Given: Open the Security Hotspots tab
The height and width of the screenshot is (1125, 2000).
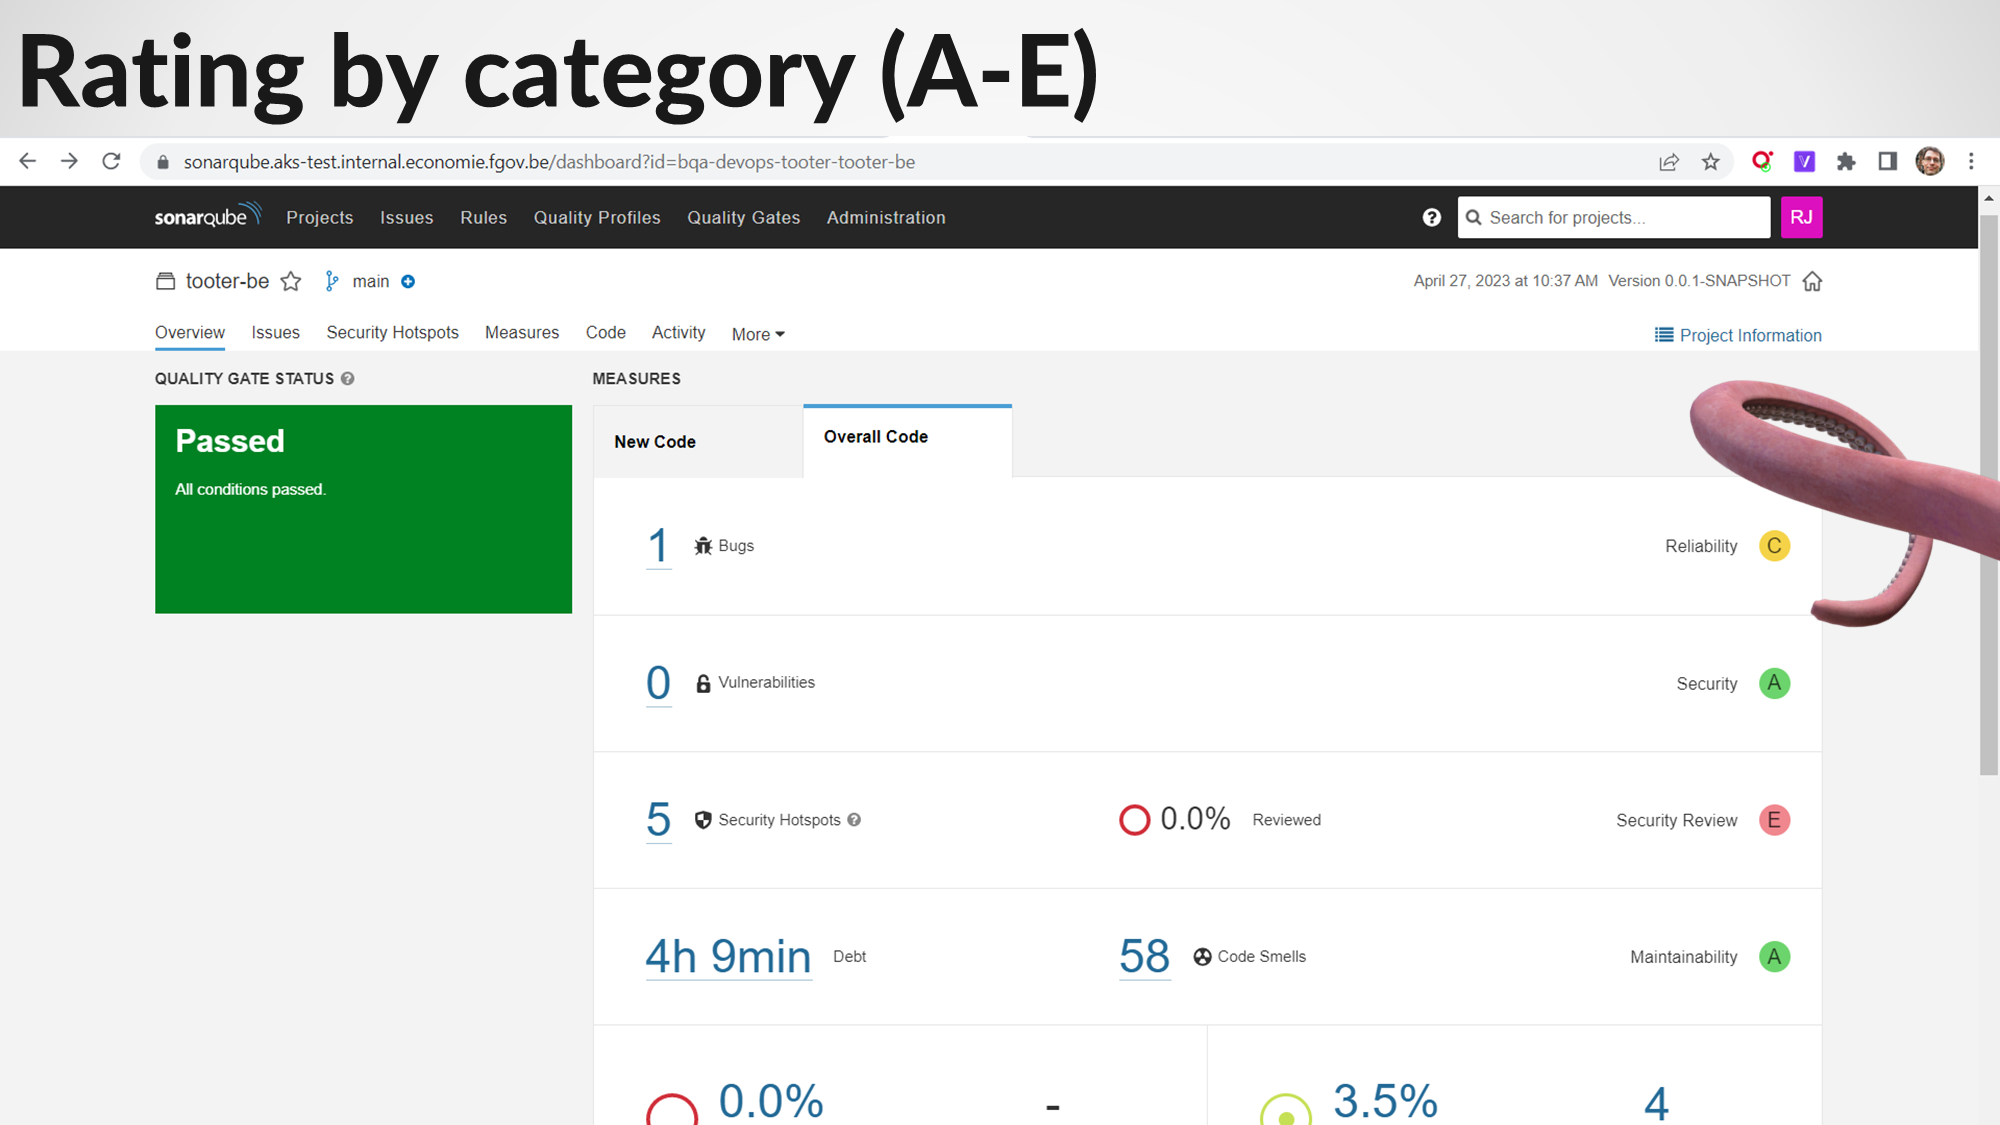Looking at the screenshot, I should click(392, 333).
